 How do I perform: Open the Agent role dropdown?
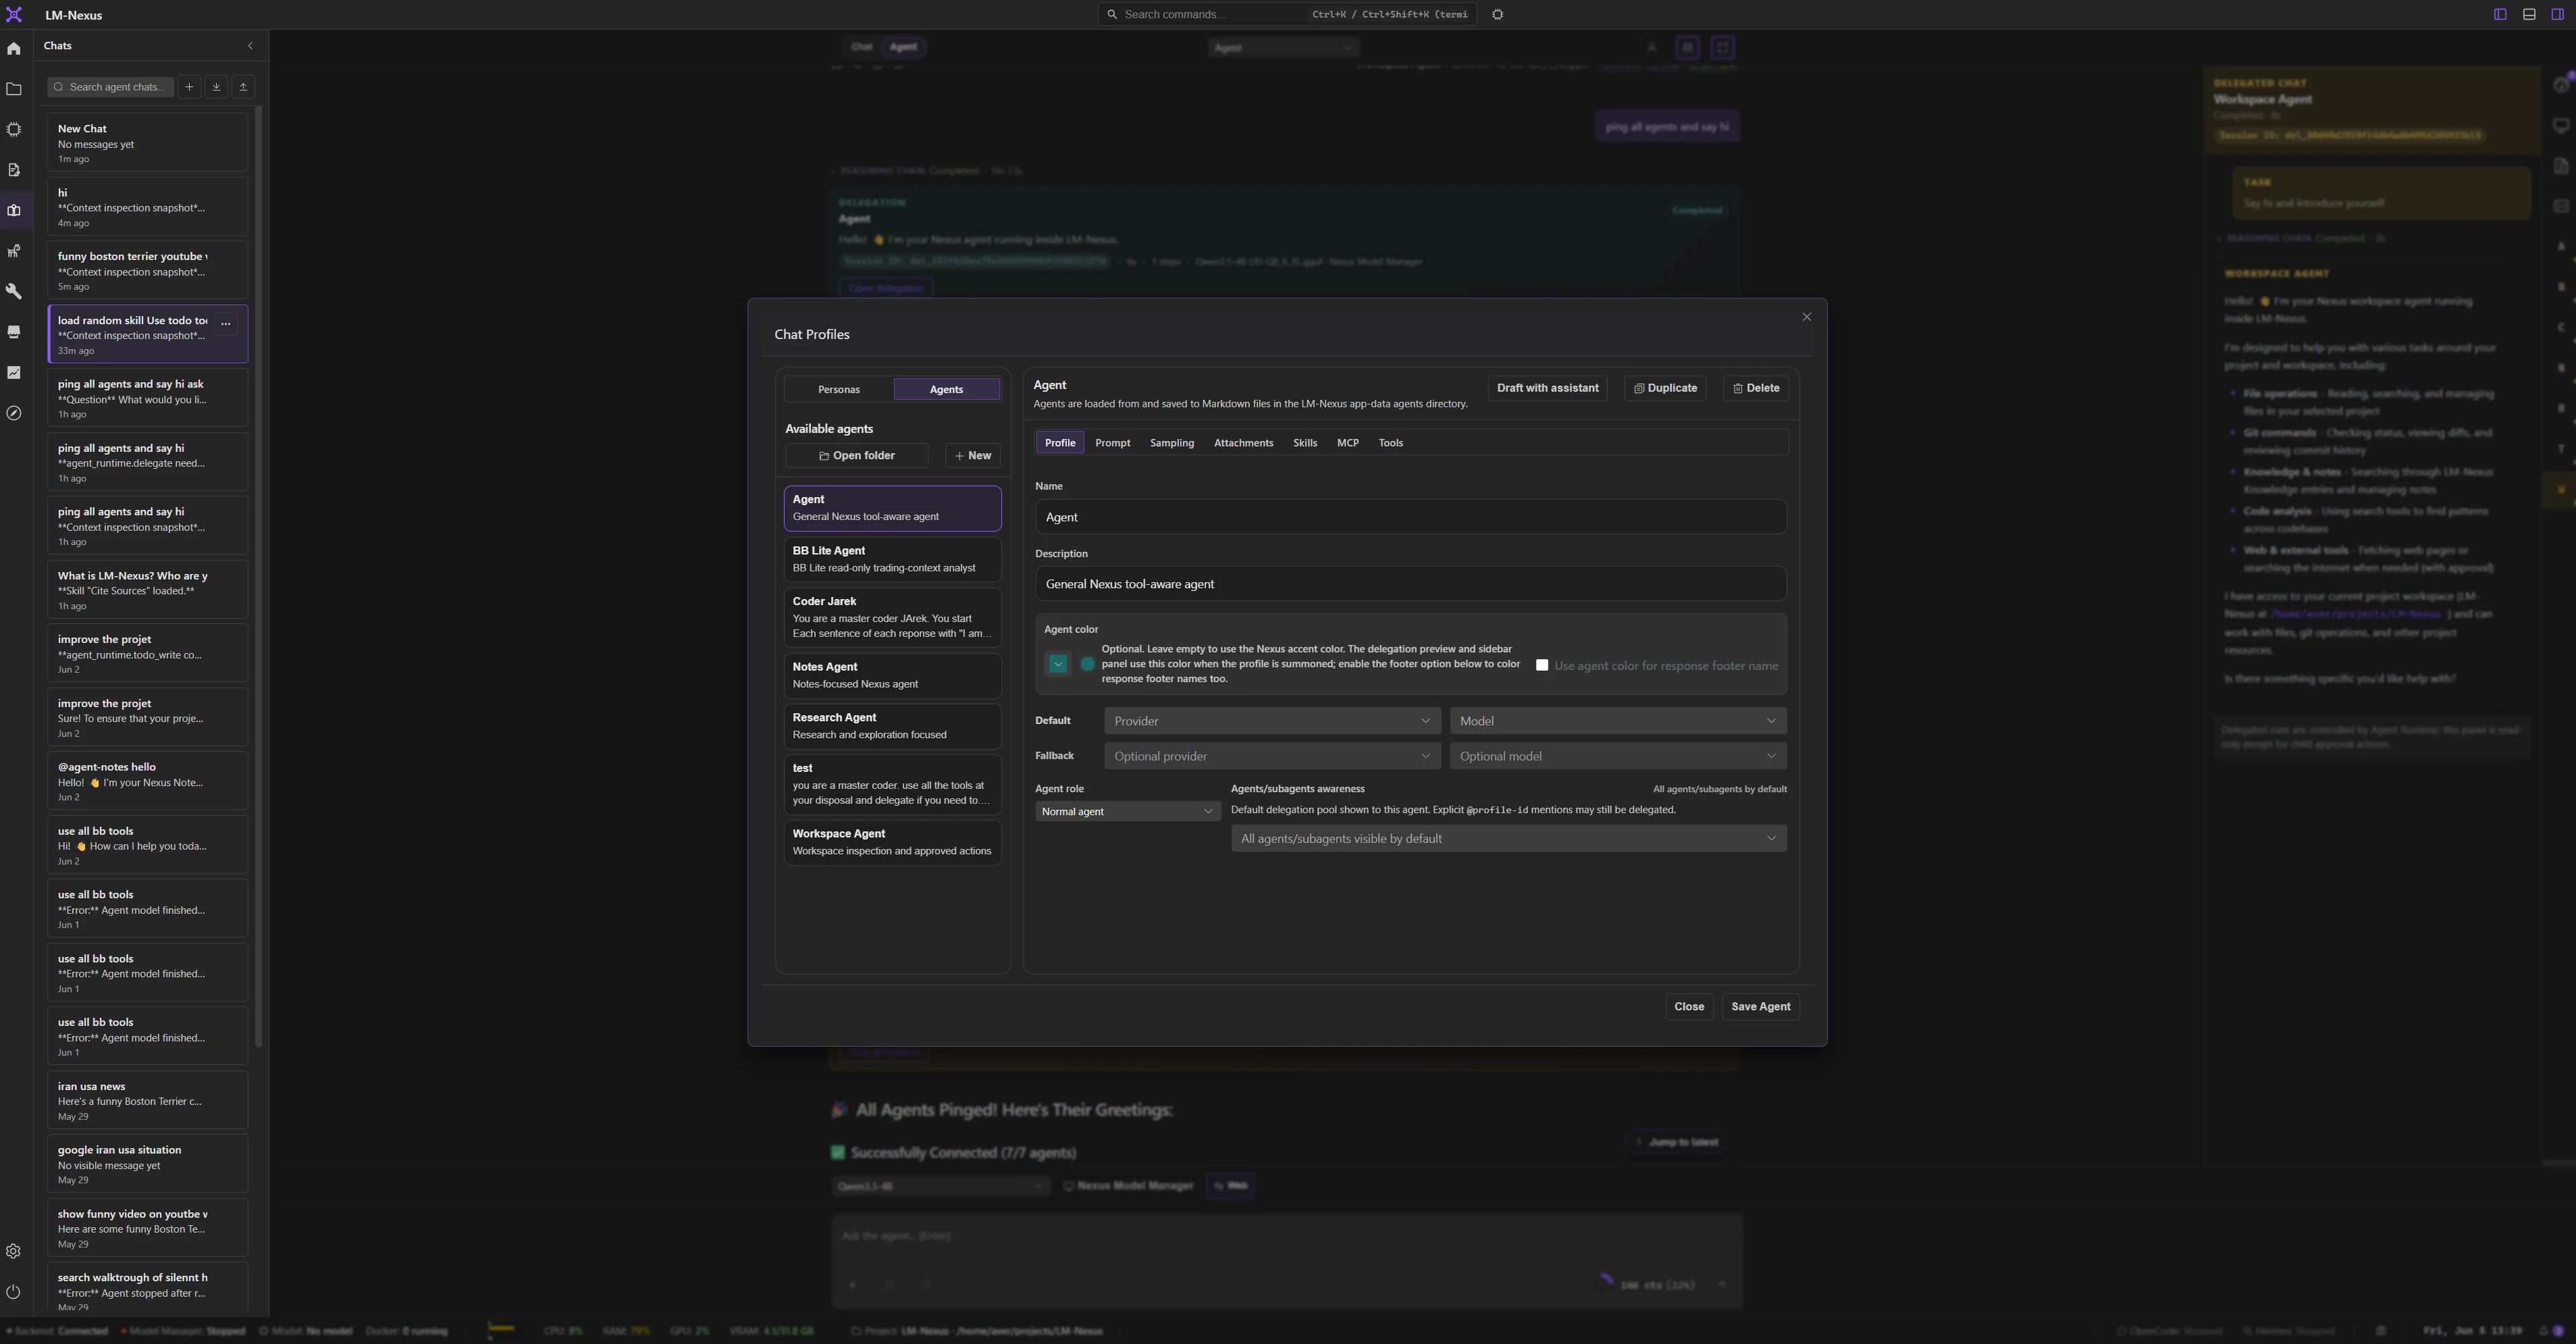click(x=1127, y=811)
